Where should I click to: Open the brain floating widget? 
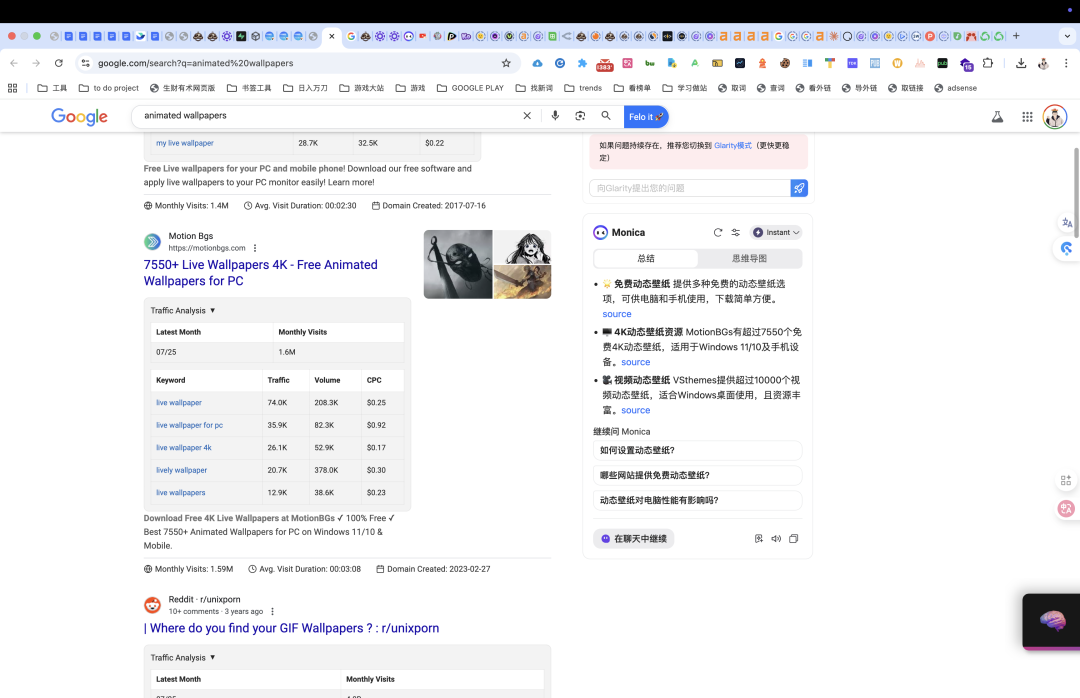point(1052,621)
